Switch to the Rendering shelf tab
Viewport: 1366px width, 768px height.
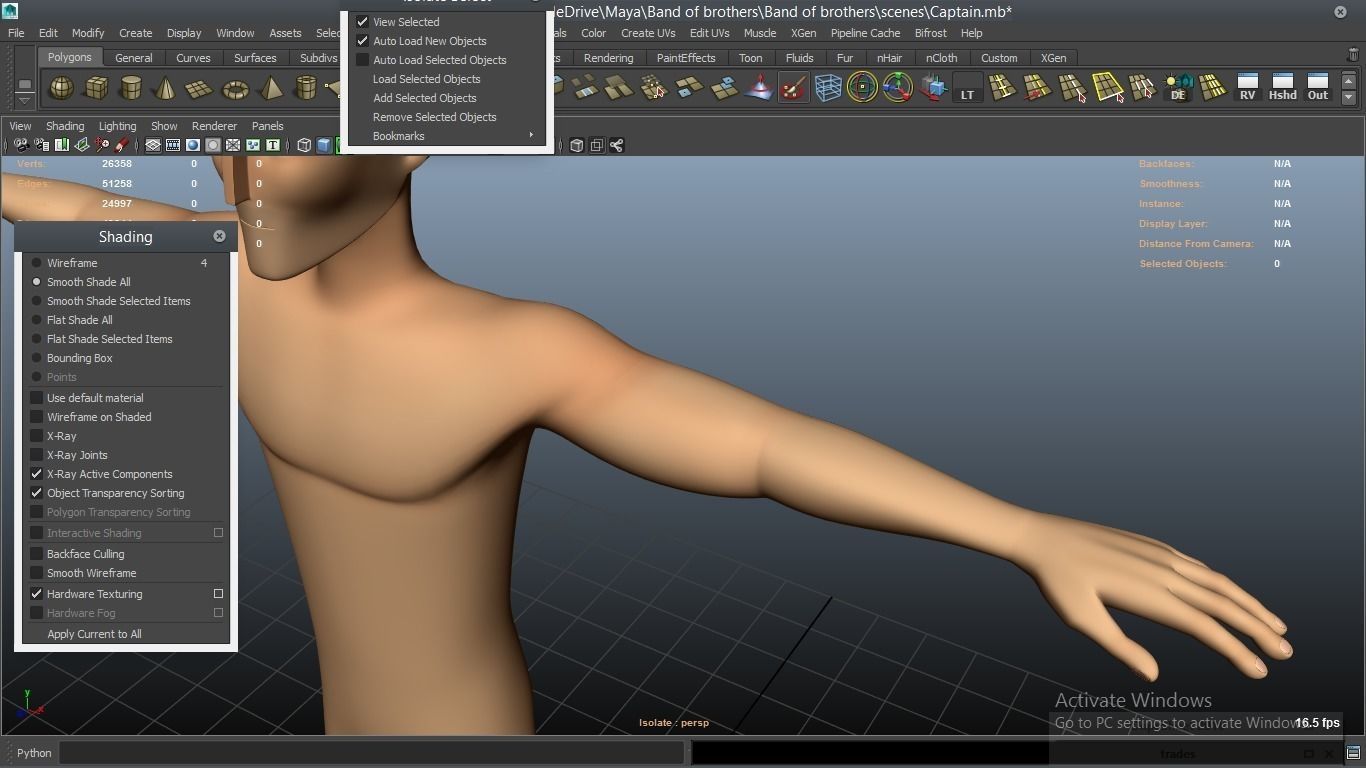(x=608, y=58)
